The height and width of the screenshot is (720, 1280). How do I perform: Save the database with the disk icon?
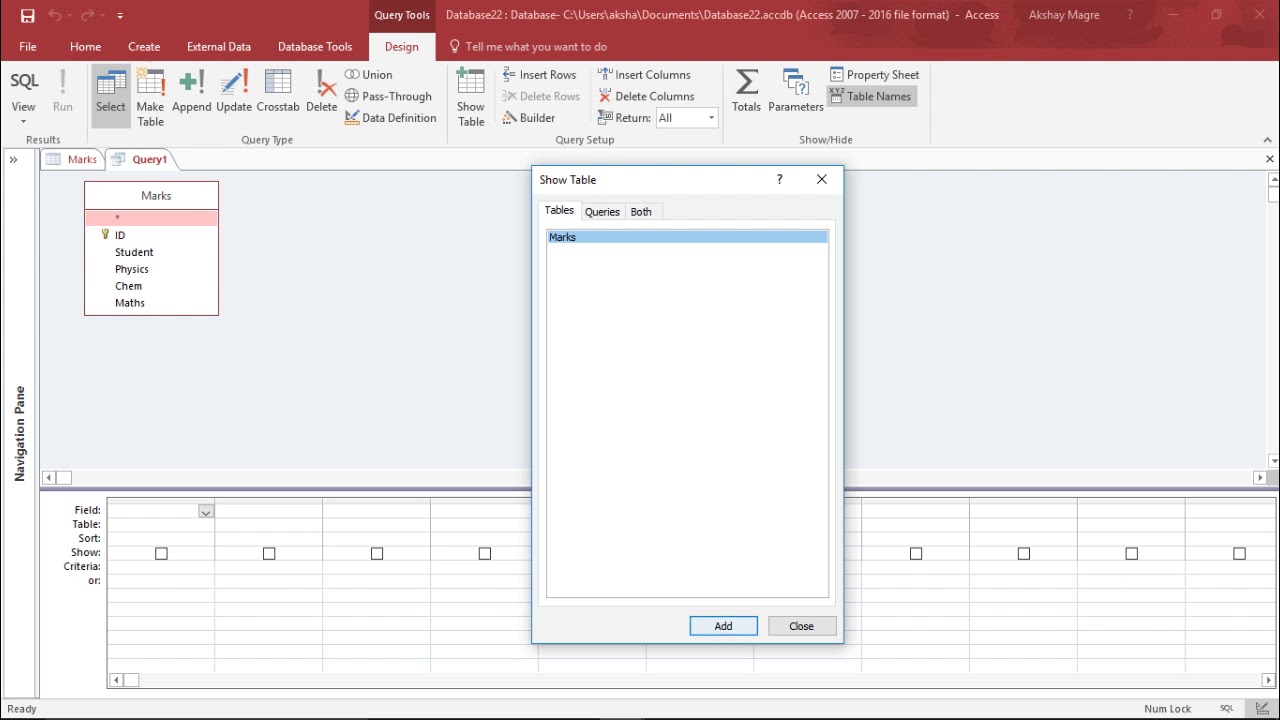[27, 15]
